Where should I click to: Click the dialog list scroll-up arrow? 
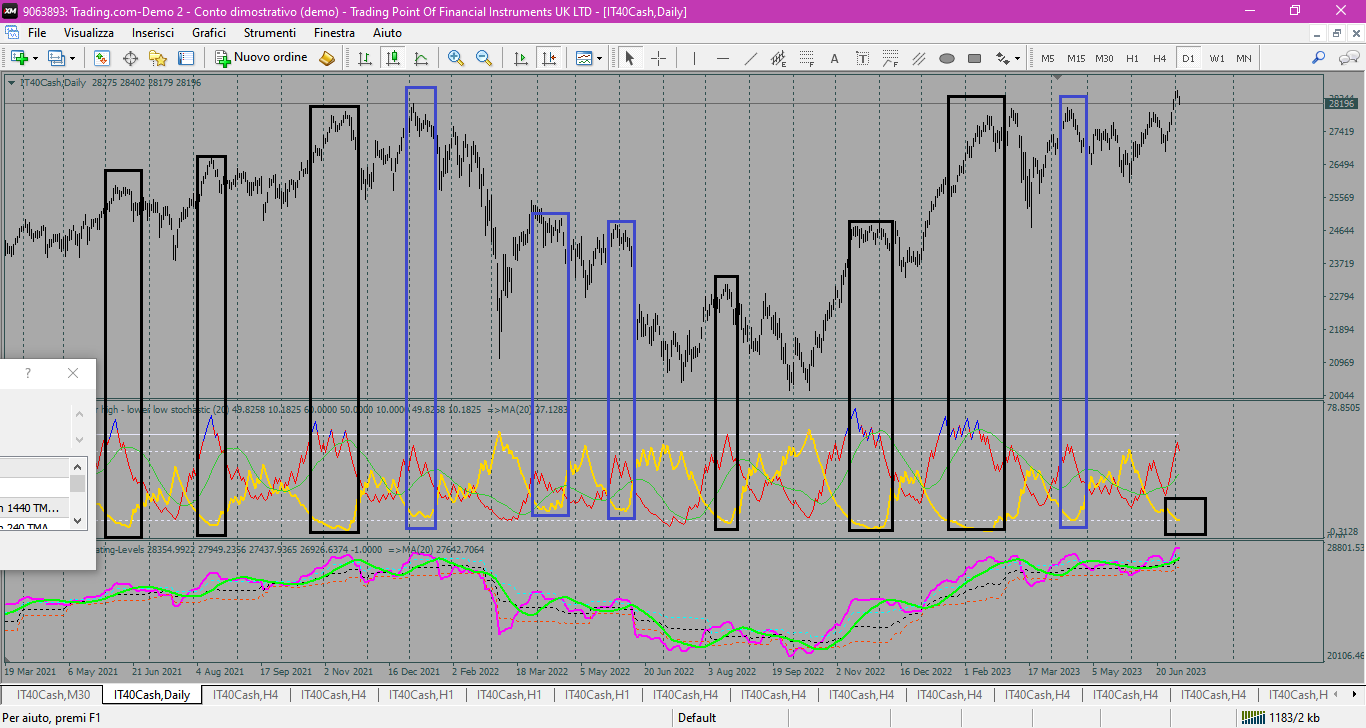pos(77,467)
